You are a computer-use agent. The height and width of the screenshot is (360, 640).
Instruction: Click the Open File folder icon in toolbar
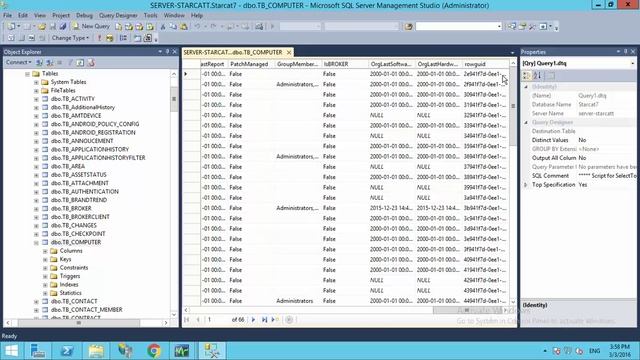tap(42, 27)
